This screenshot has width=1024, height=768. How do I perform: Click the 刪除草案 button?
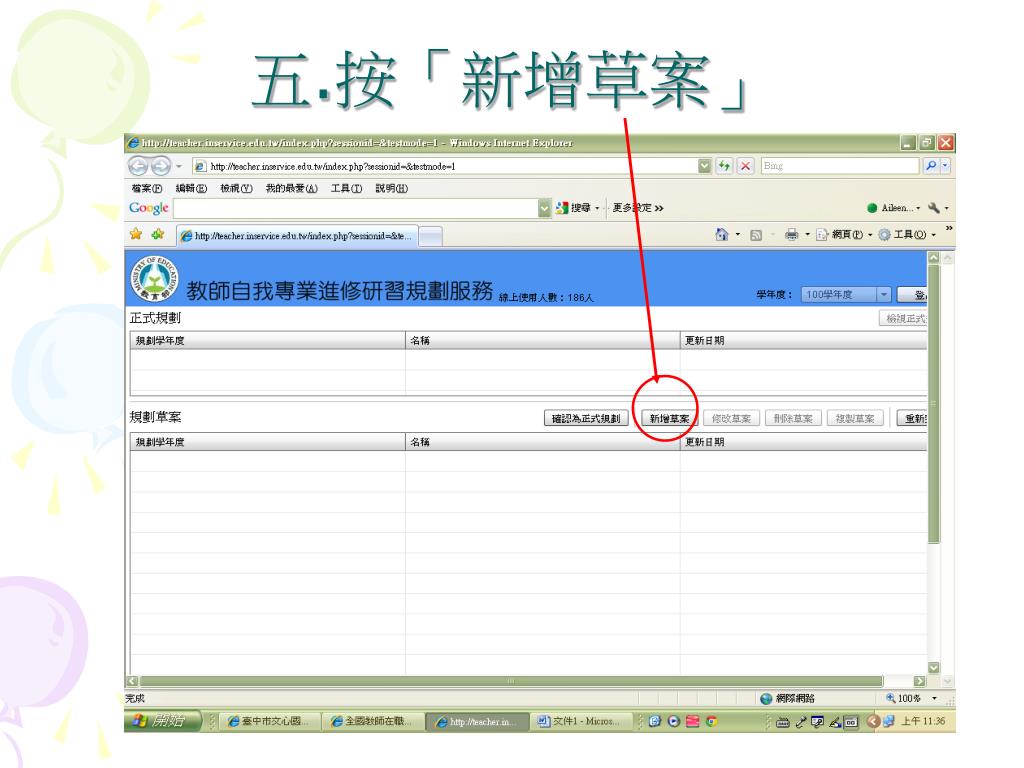click(x=793, y=419)
